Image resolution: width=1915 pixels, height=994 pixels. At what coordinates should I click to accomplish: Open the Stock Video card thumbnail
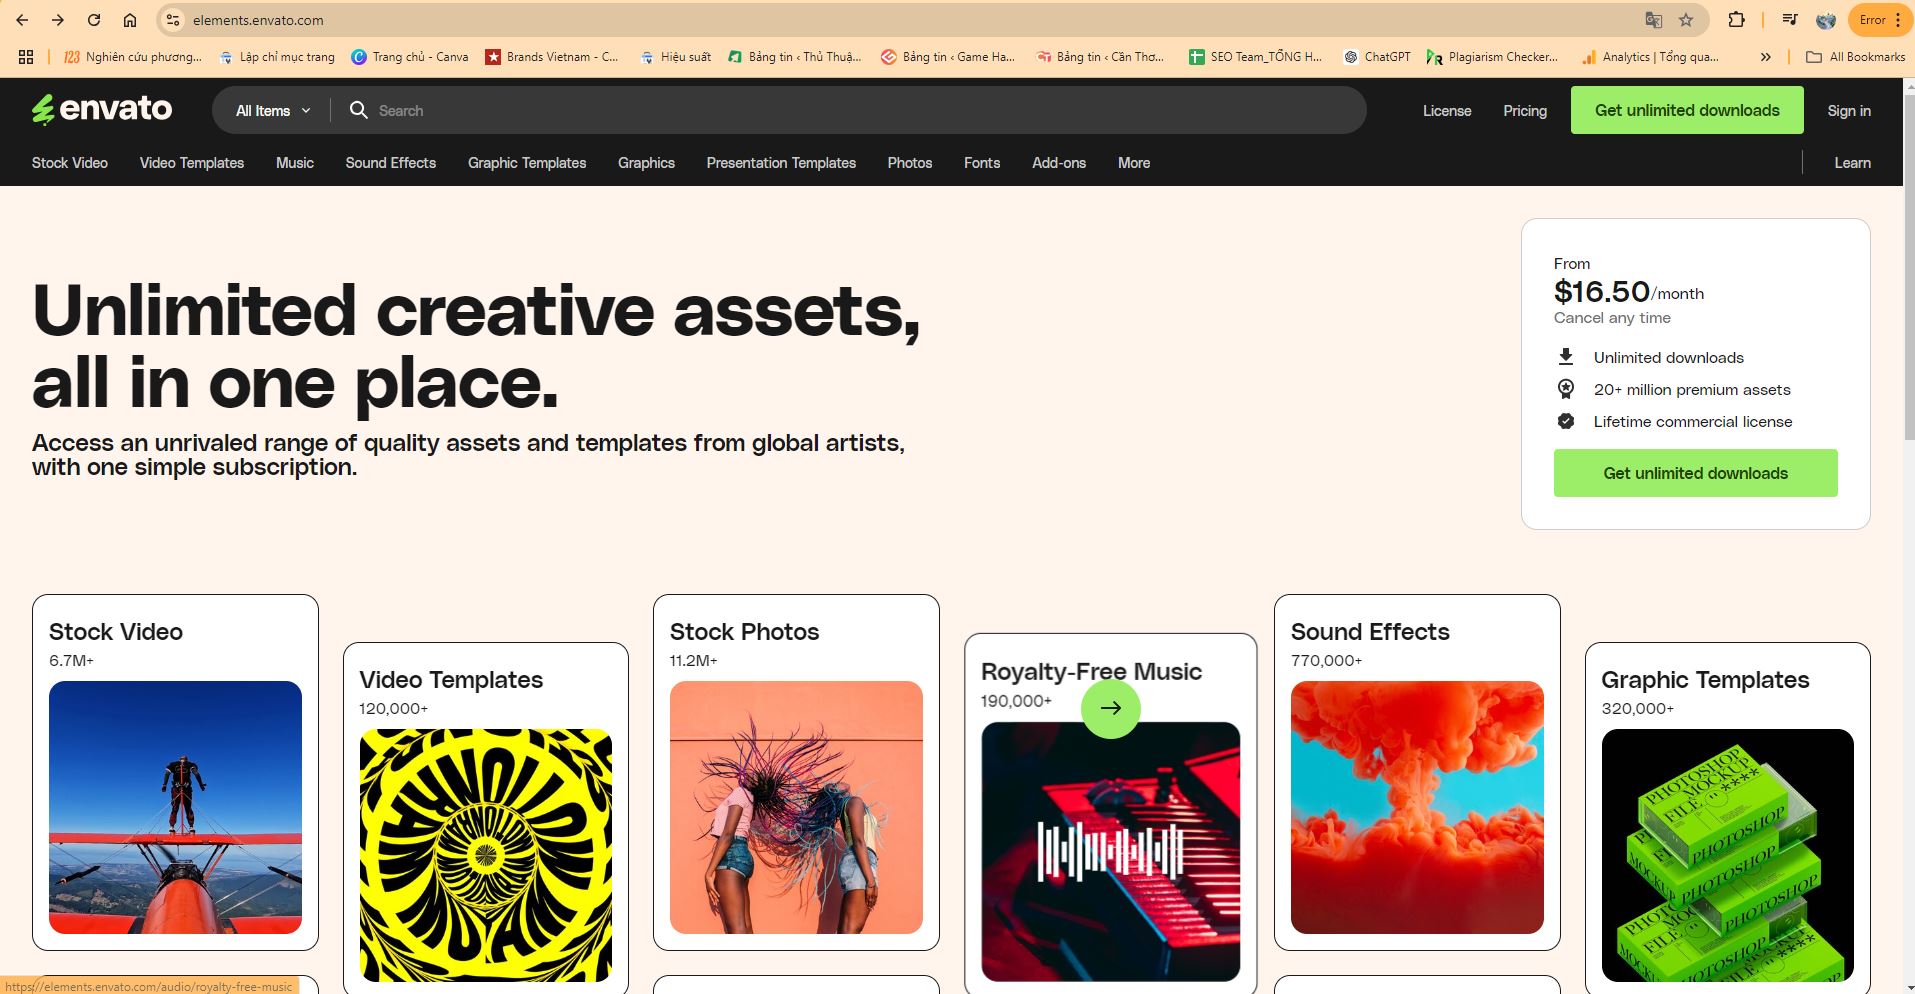coord(175,807)
